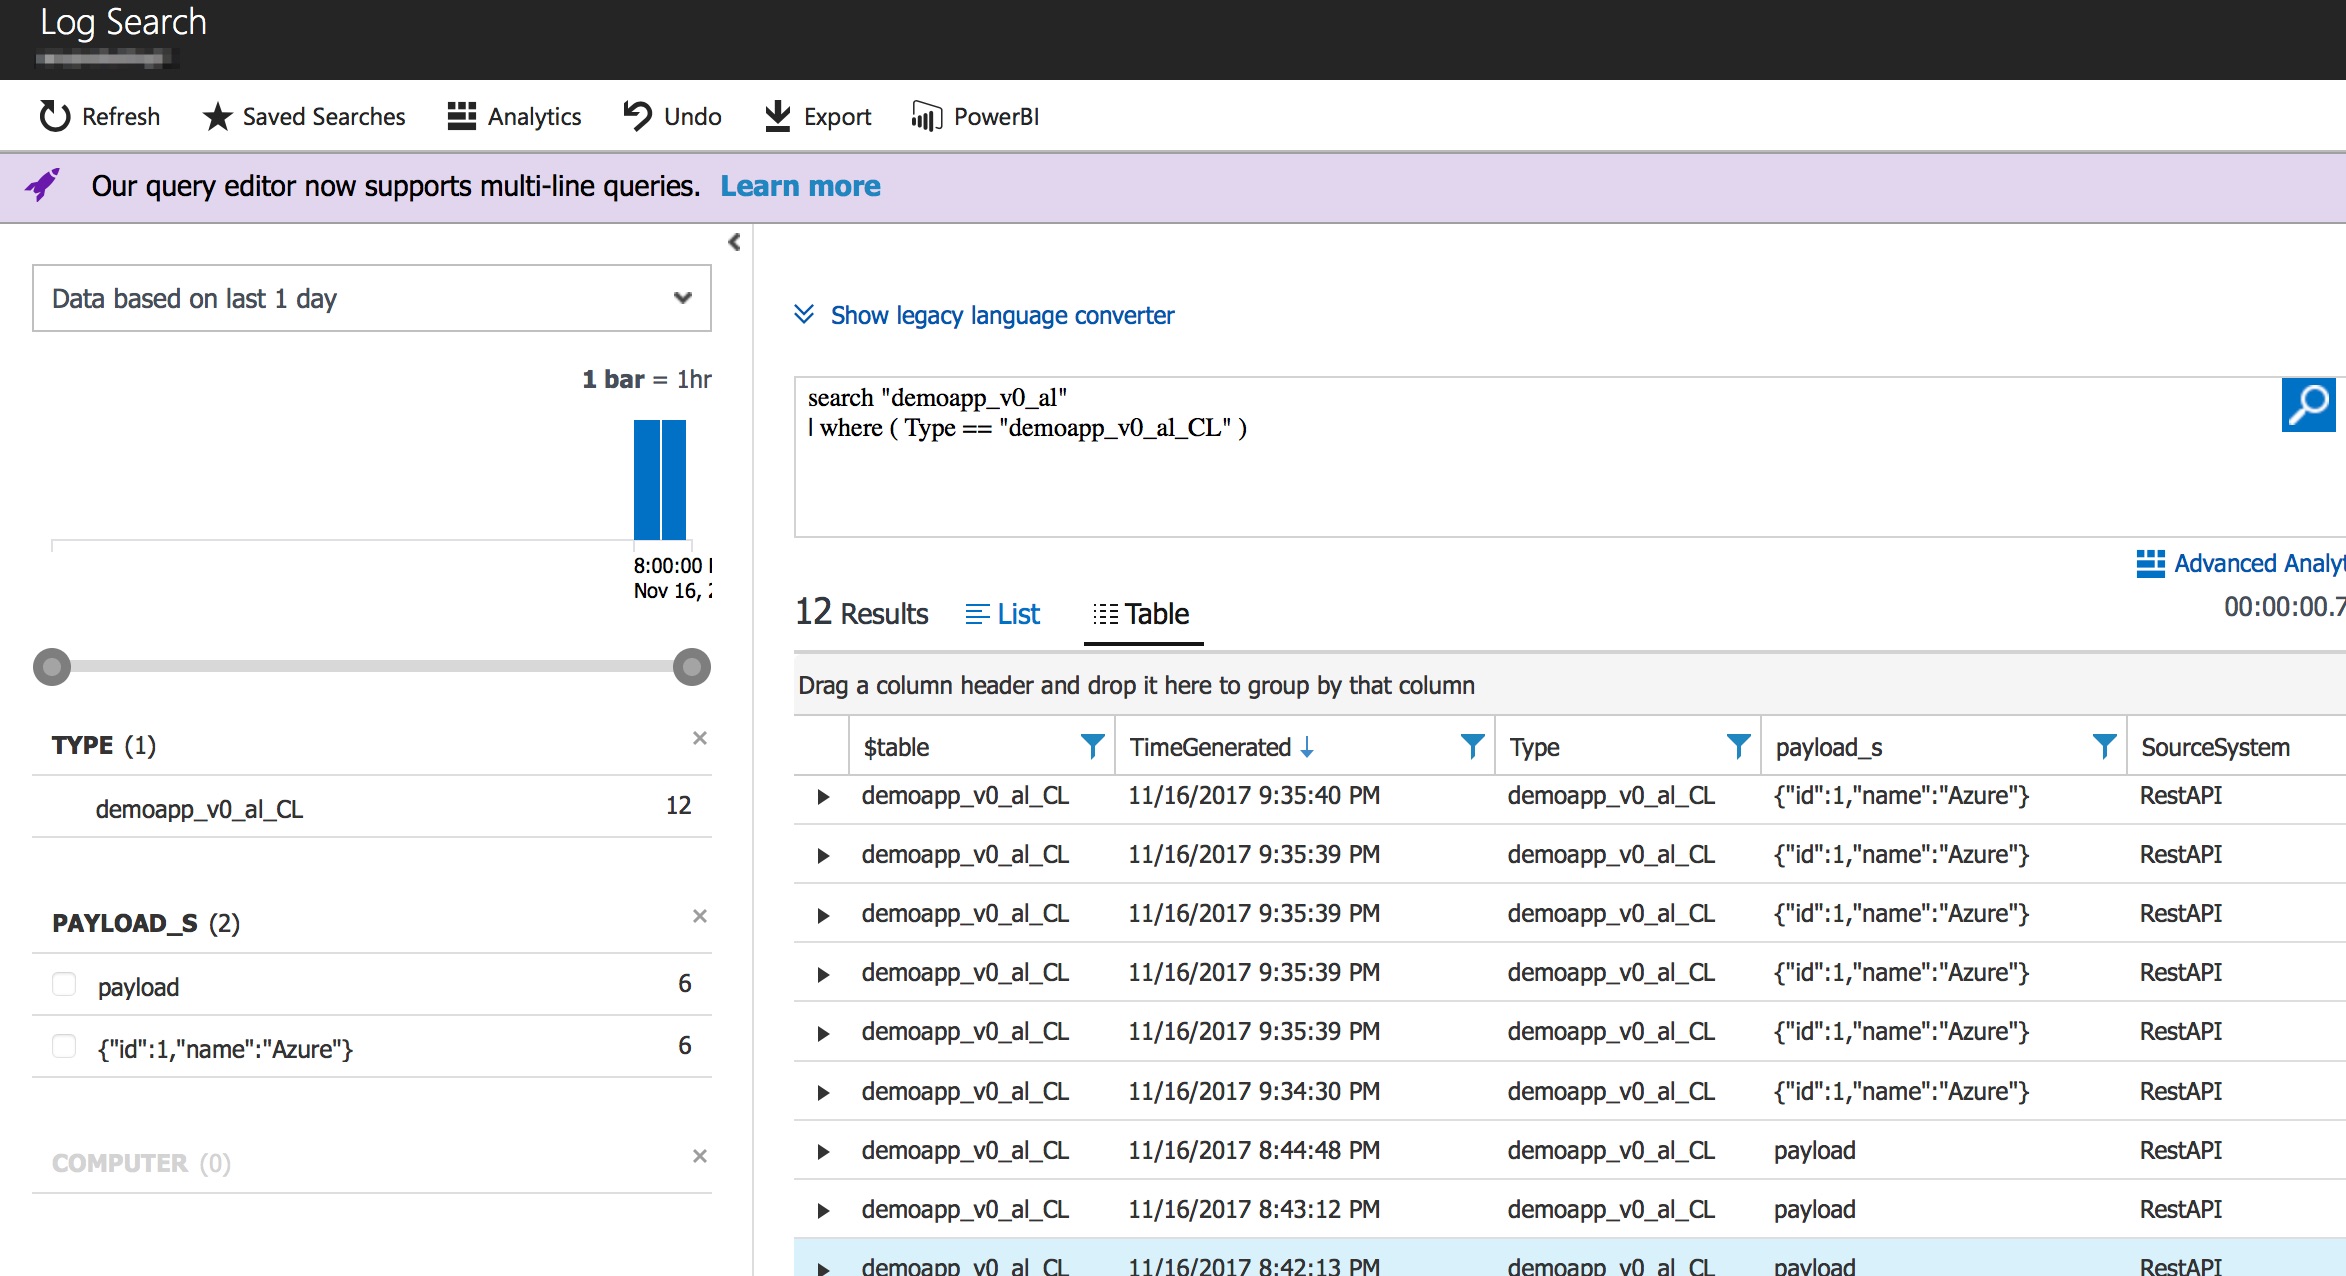The width and height of the screenshot is (2346, 1276).
Task: Expand Show legacy language converter chevron
Action: [804, 314]
